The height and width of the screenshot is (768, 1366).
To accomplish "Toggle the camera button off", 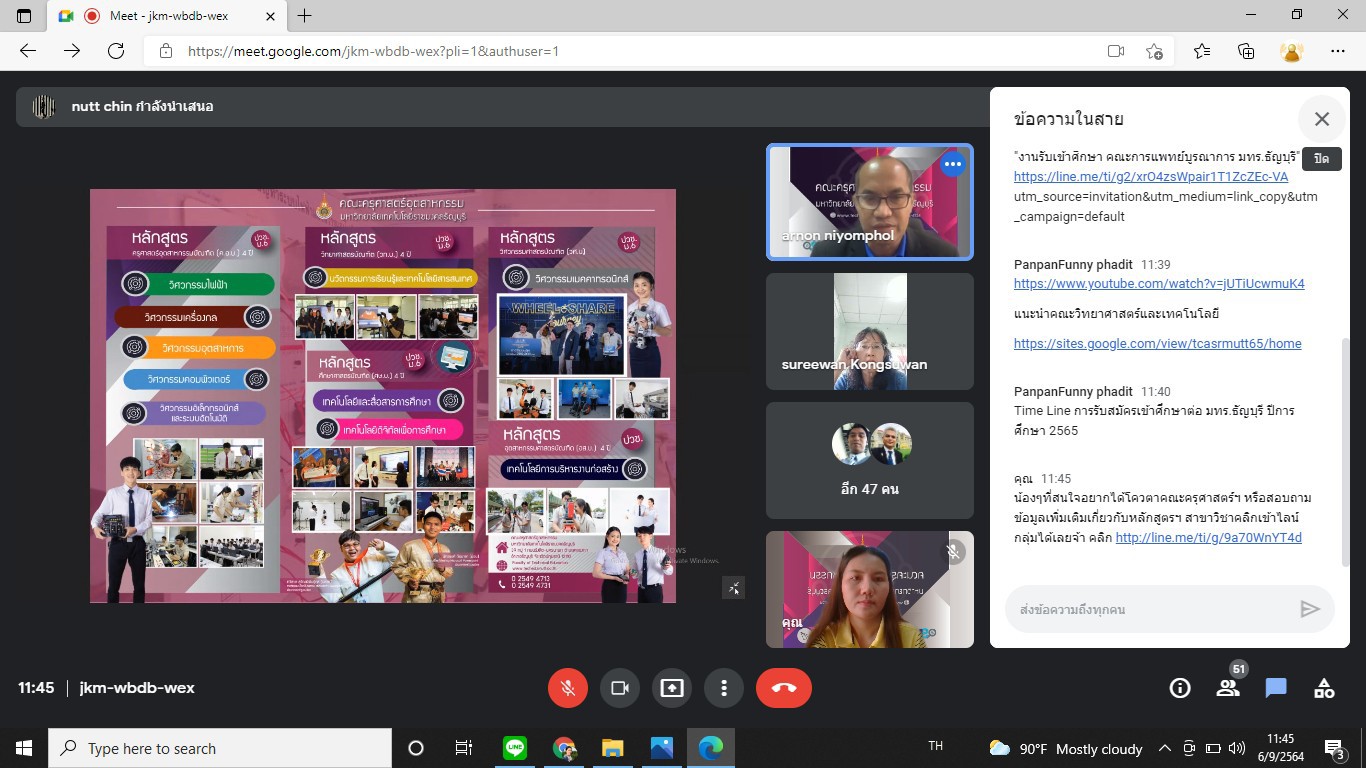I will [x=619, y=688].
